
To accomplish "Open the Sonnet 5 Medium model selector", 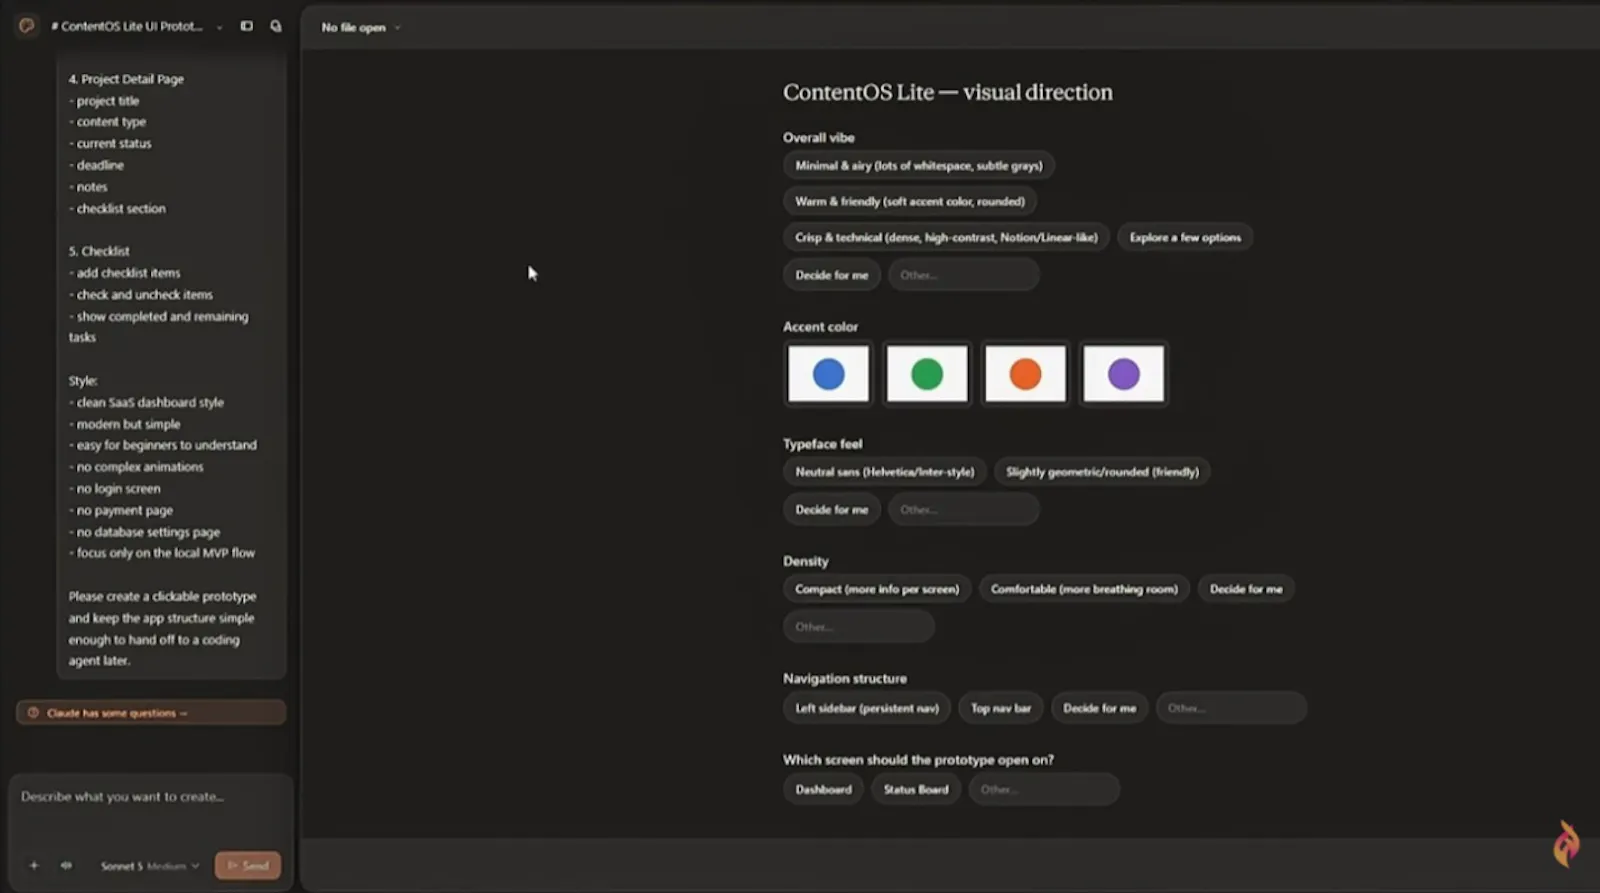I will (150, 866).
